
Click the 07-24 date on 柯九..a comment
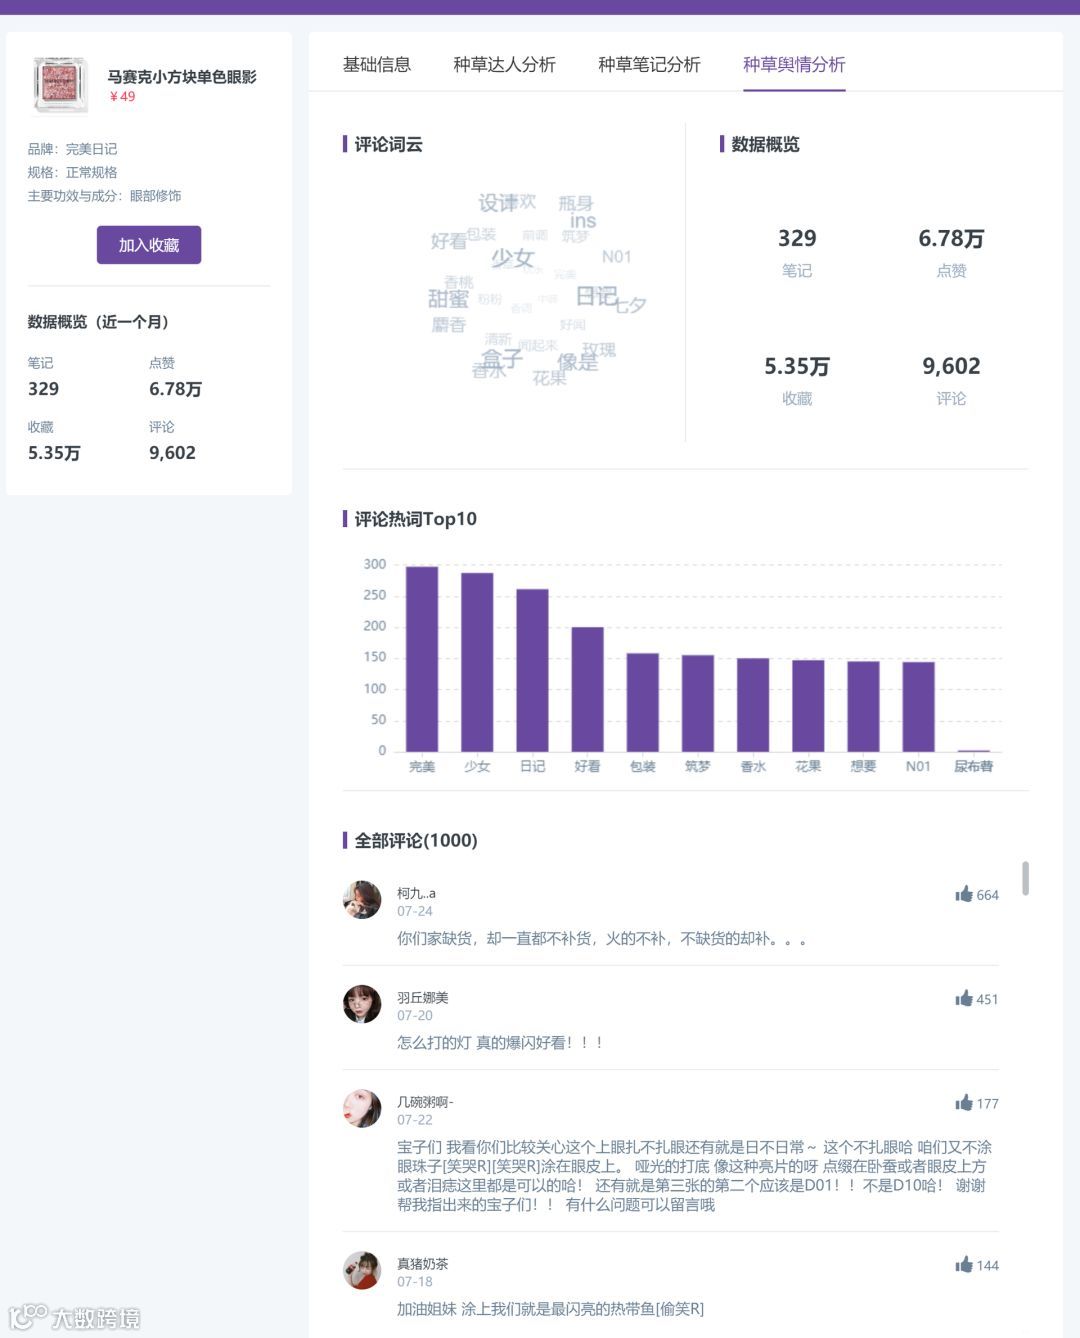[x=415, y=911]
